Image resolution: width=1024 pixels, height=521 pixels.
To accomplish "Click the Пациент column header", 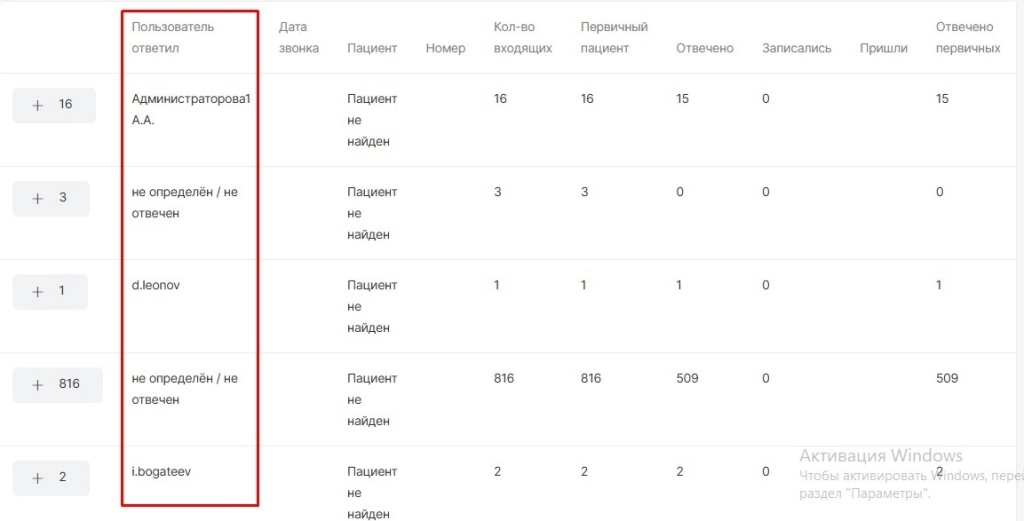I will coord(372,48).
